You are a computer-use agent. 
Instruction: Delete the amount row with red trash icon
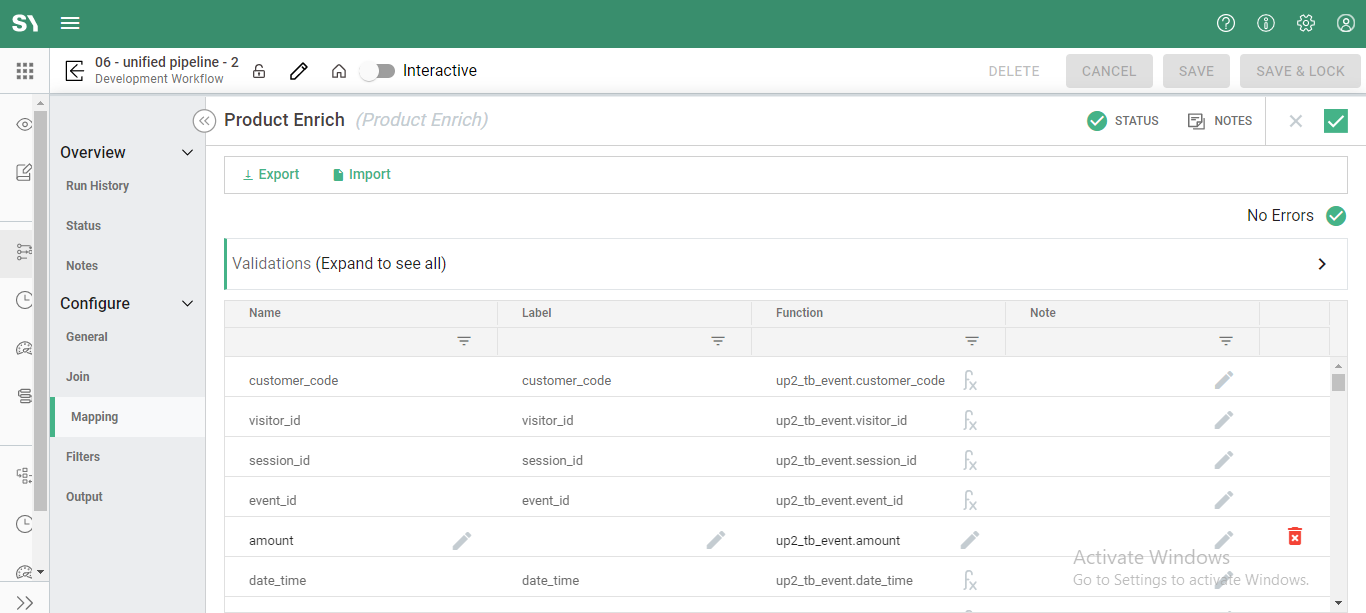(1295, 537)
